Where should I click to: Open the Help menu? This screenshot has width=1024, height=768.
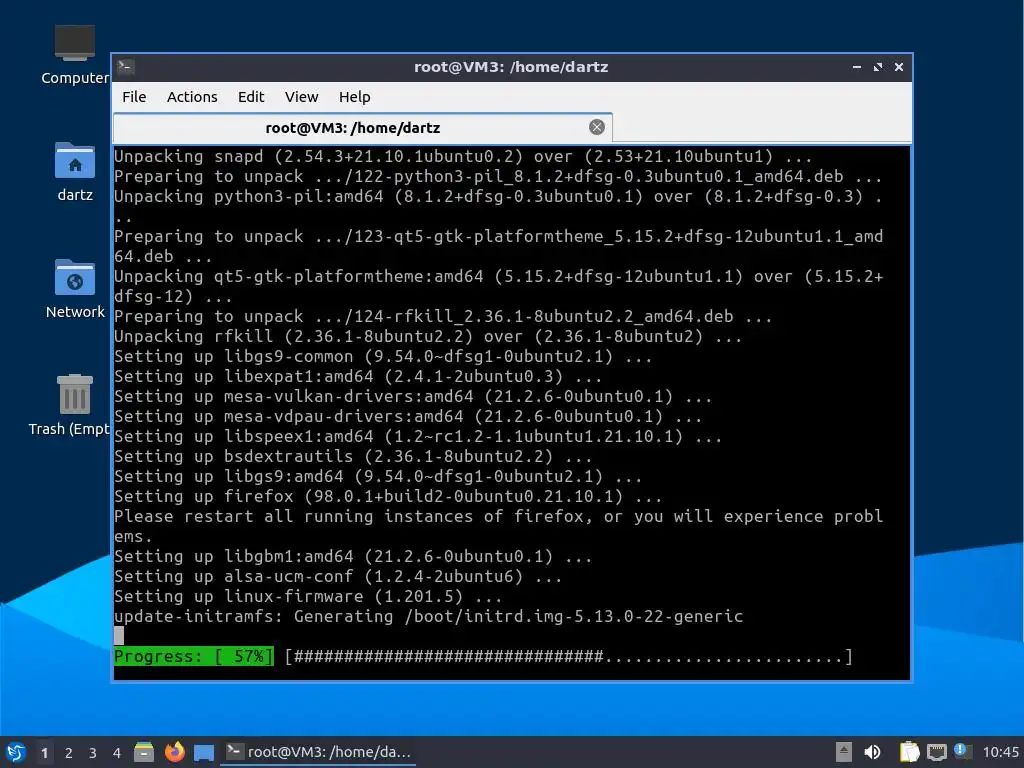point(355,97)
